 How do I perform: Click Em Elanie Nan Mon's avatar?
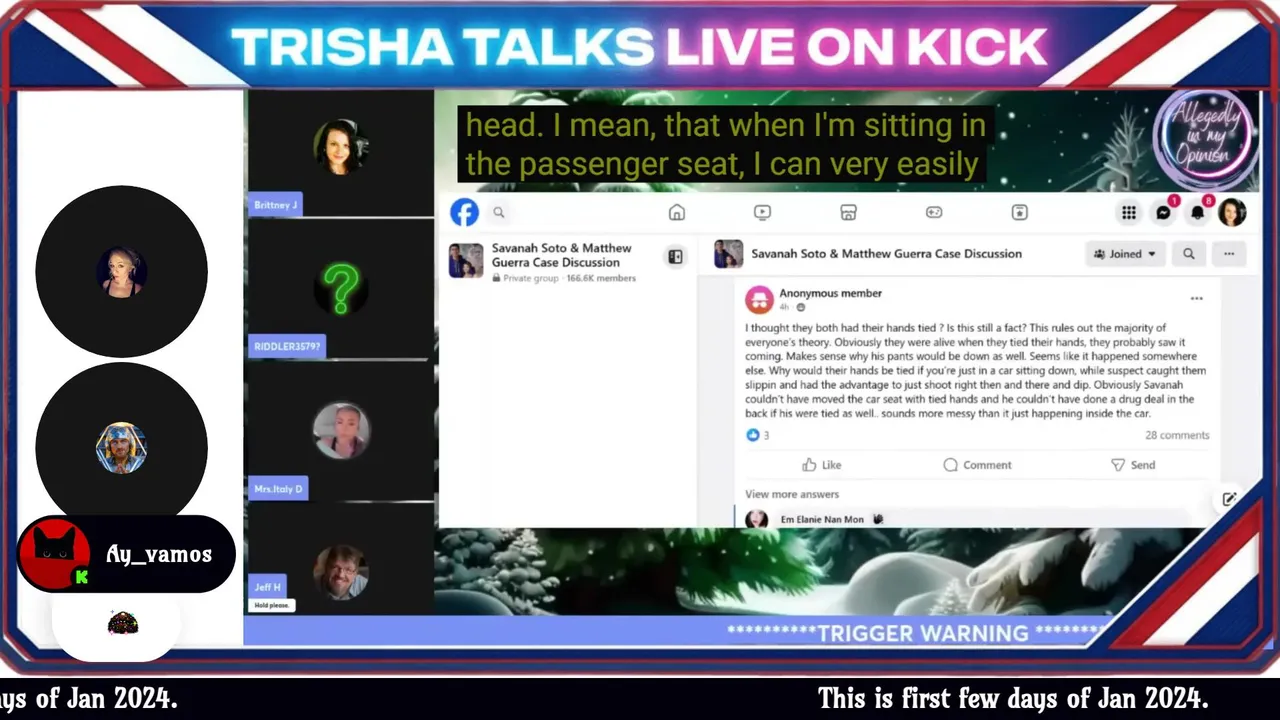point(757,519)
